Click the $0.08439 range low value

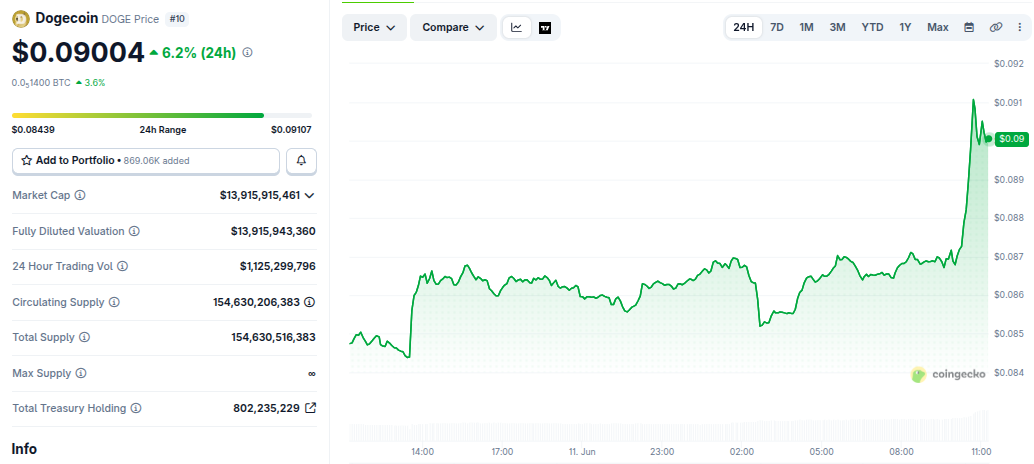tap(33, 130)
